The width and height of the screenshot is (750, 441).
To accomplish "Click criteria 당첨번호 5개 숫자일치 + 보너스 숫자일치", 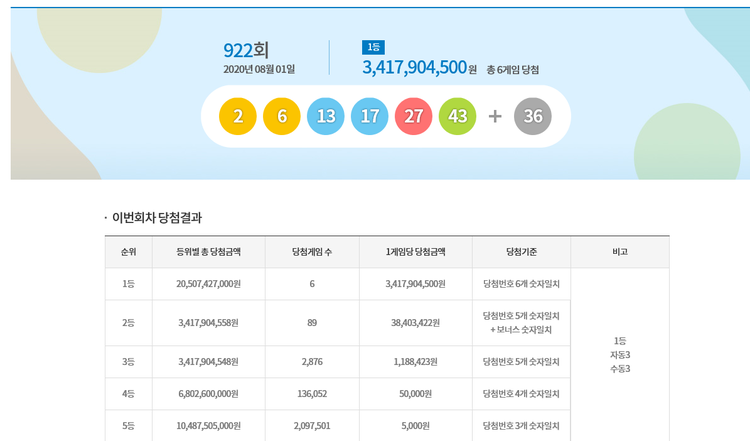I will (521, 323).
